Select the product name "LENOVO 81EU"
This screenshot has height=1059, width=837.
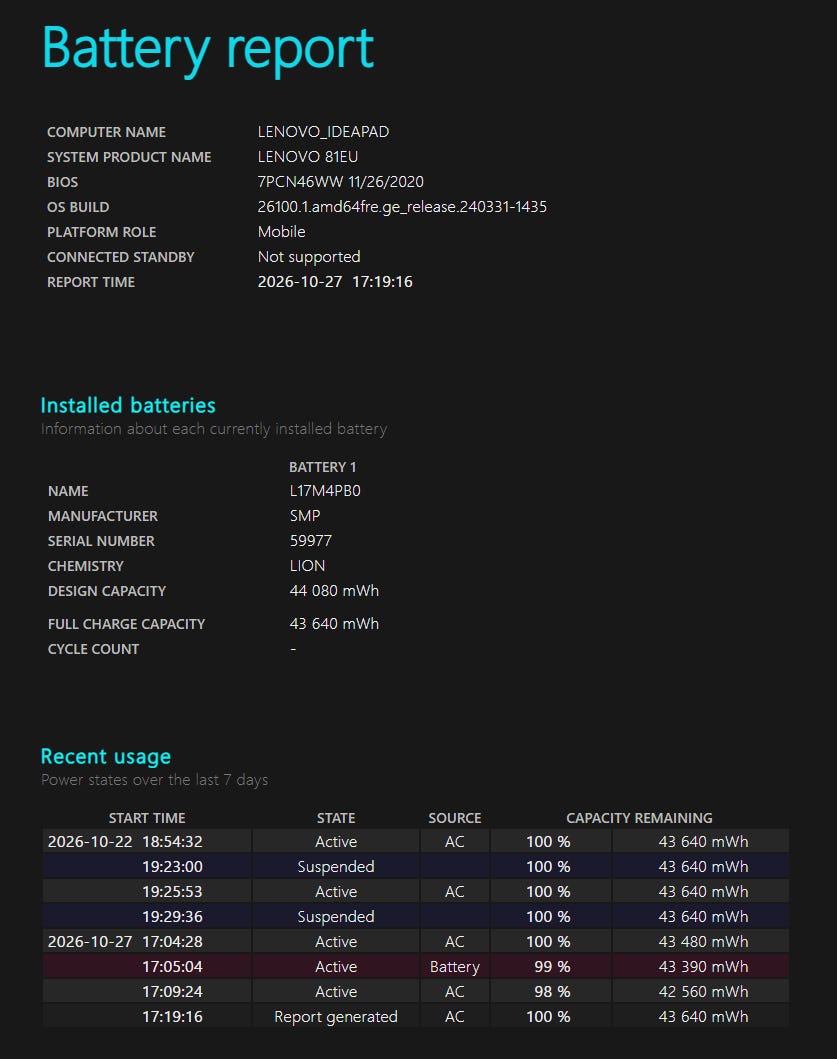pyautogui.click(x=307, y=157)
